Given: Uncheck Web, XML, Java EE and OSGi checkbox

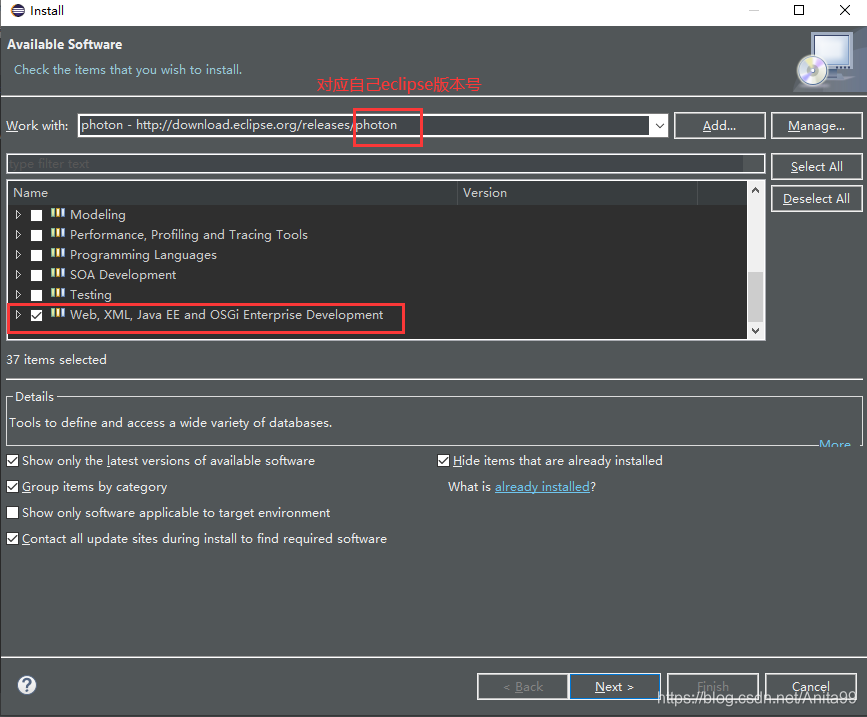Looking at the screenshot, I should click(36, 315).
